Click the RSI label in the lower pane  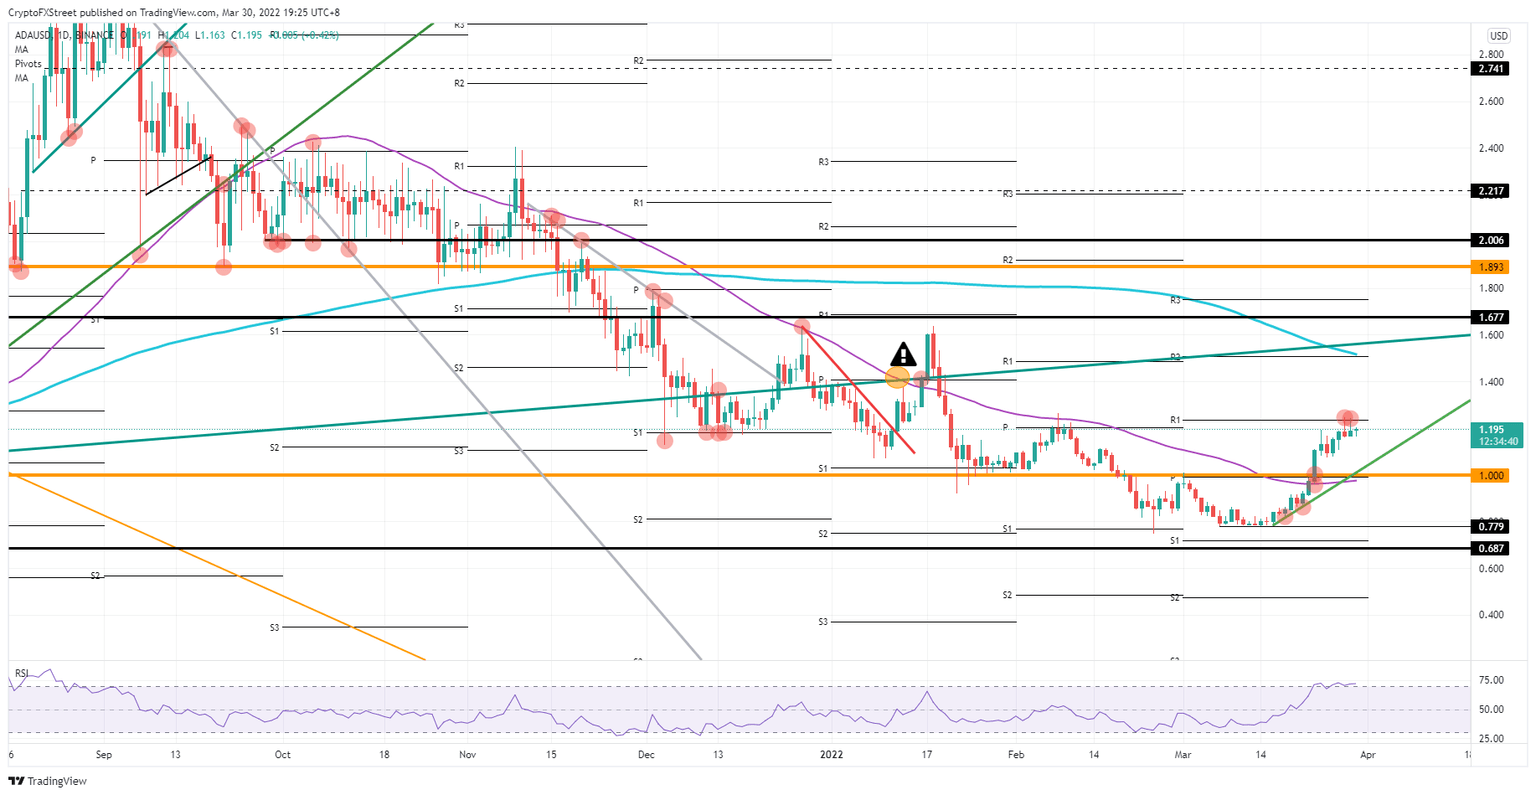[22, 675]
